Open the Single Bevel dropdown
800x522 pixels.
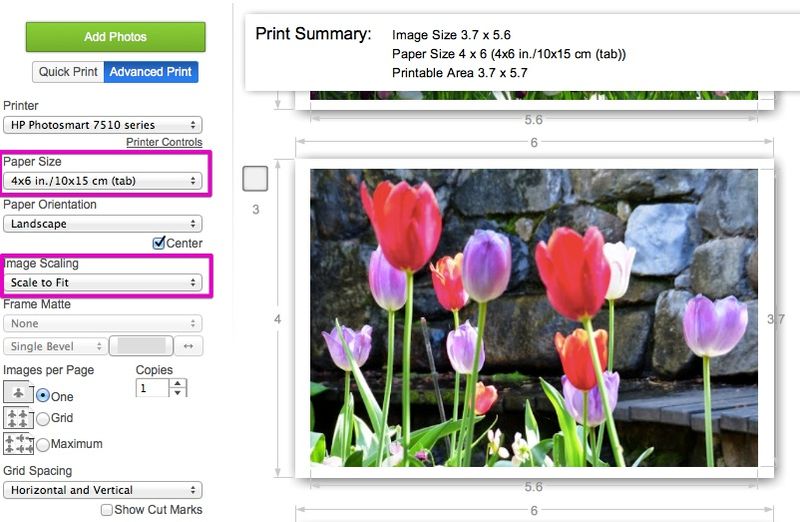55,346
